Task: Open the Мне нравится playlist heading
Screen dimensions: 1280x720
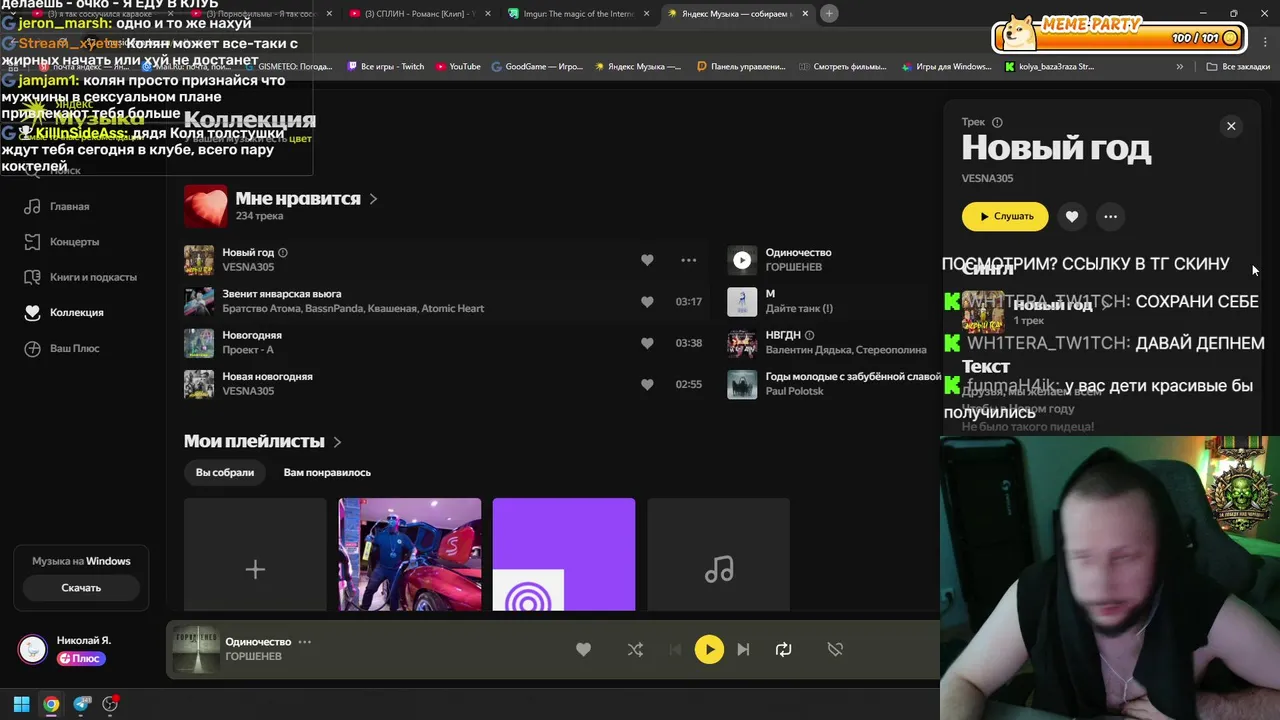Action: point(298,198)
